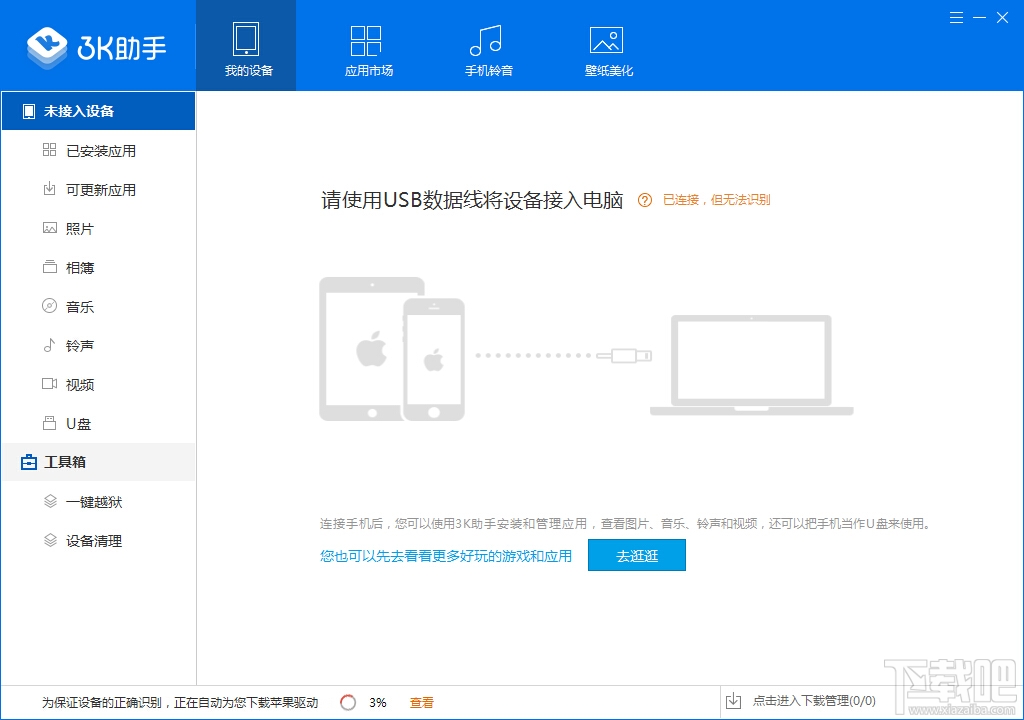
Task: Open the 我的设备 tab
Action: [x=246, y=46]
